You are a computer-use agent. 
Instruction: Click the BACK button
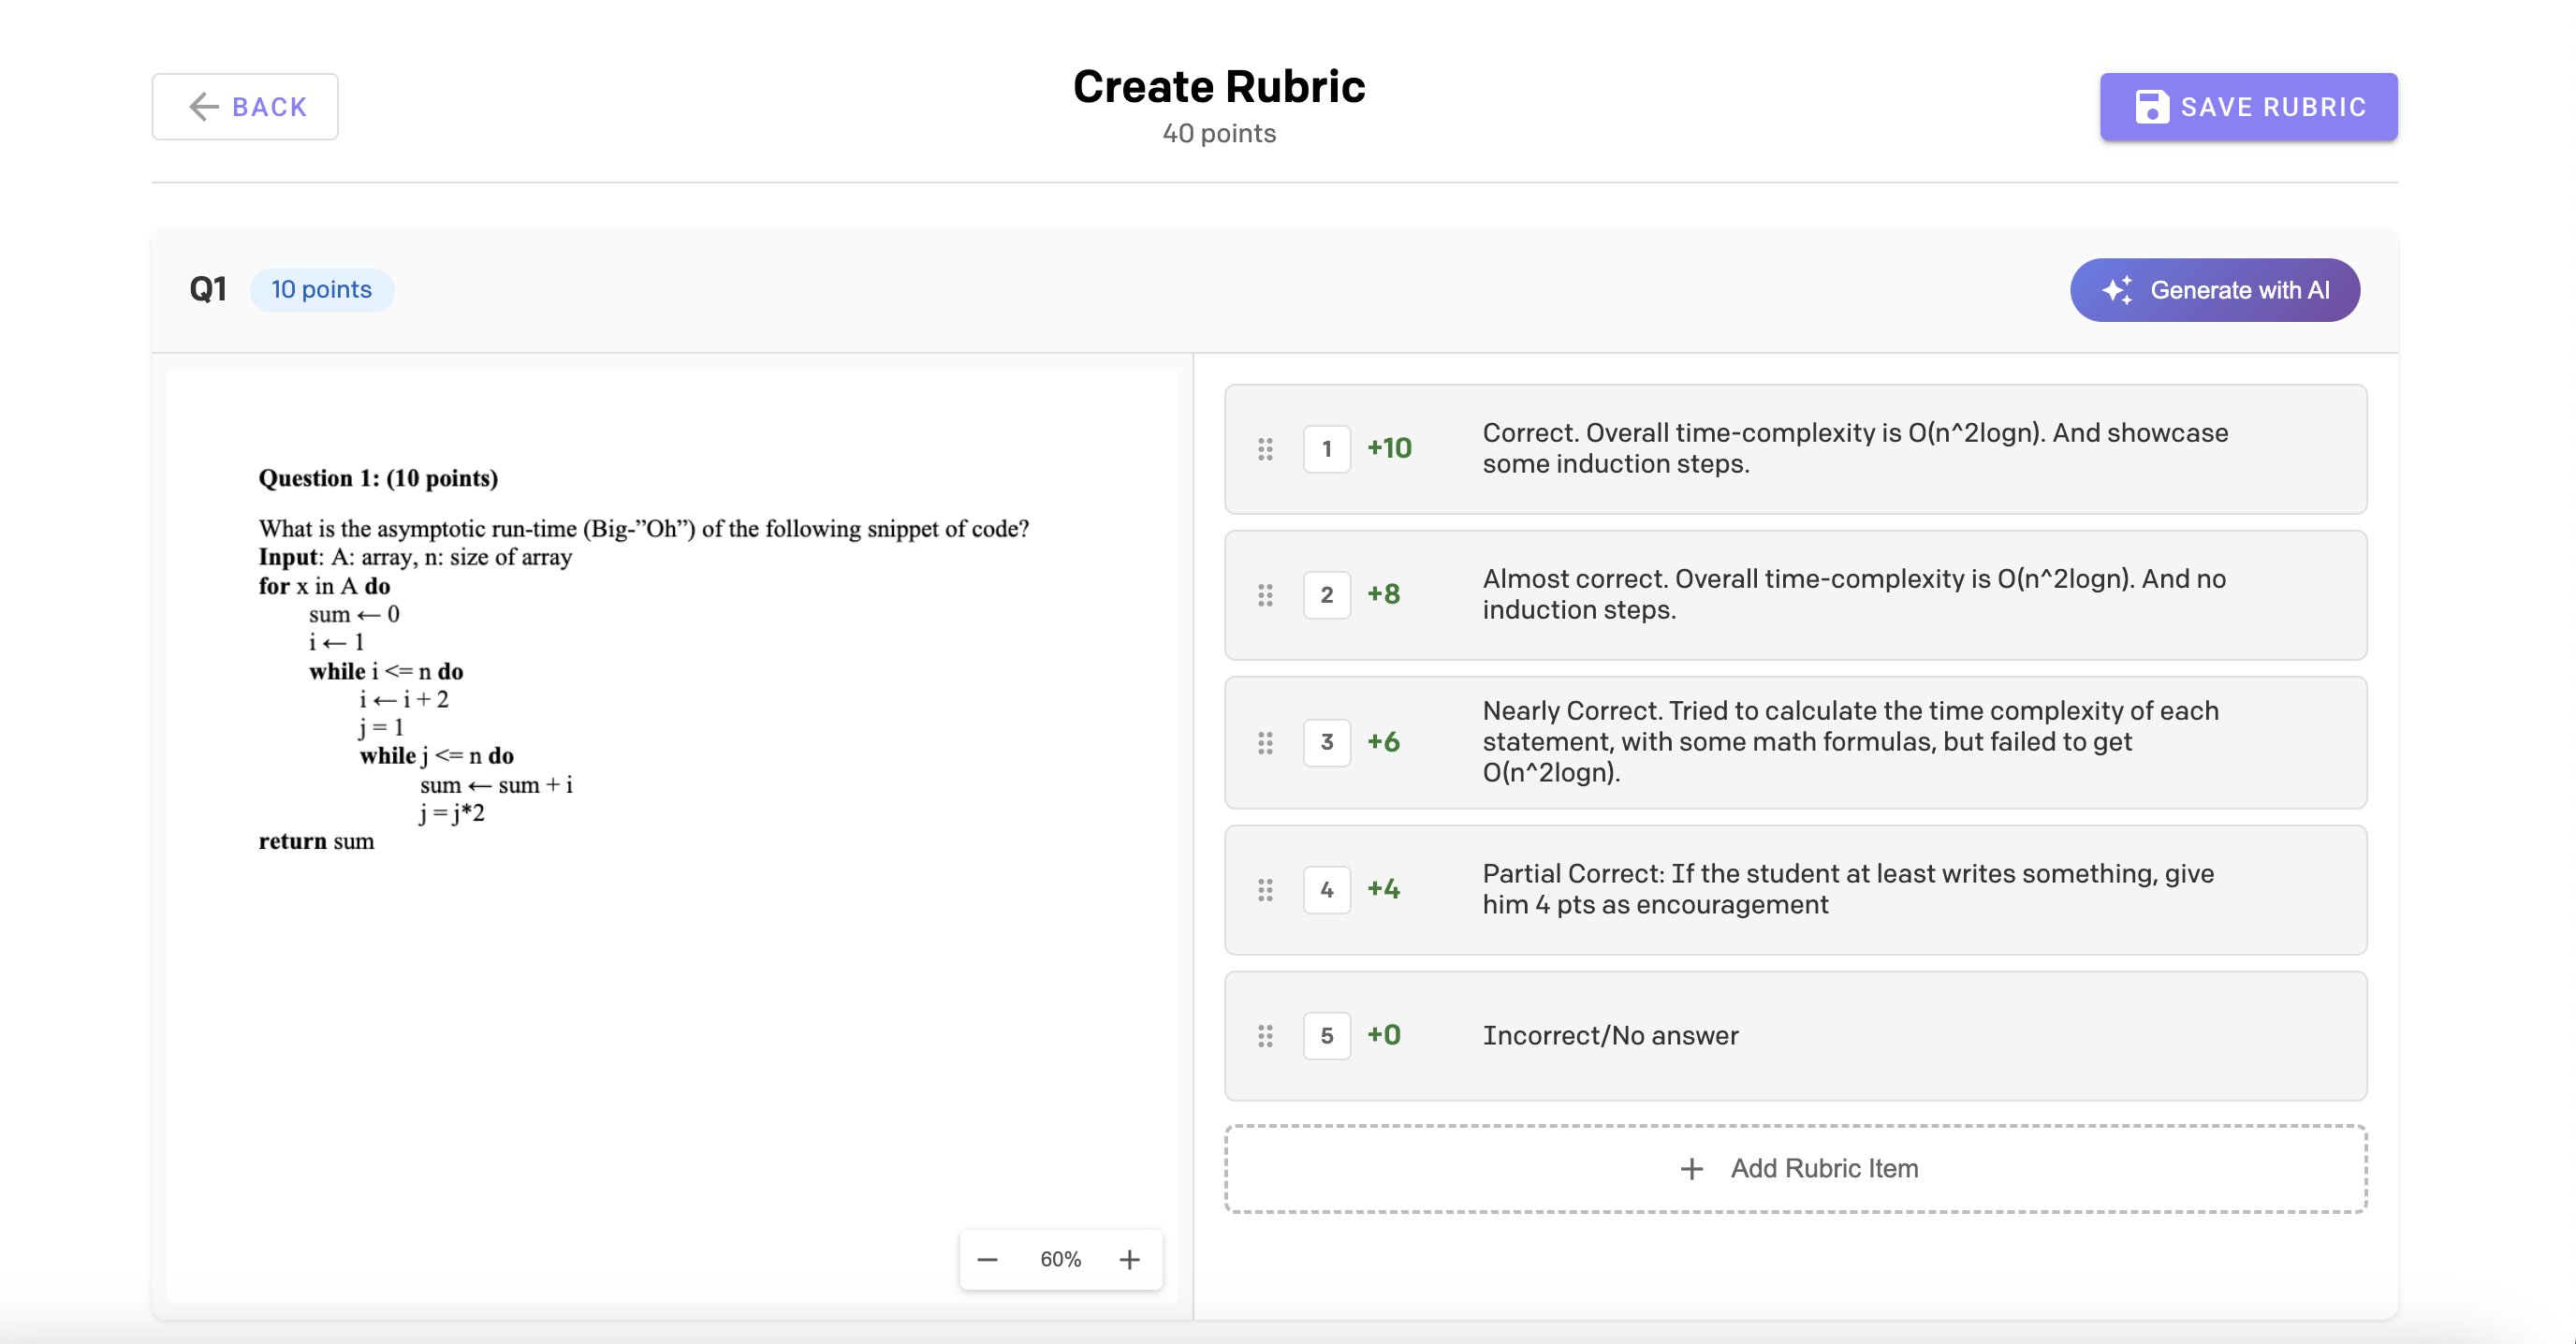tap(245, 106)
